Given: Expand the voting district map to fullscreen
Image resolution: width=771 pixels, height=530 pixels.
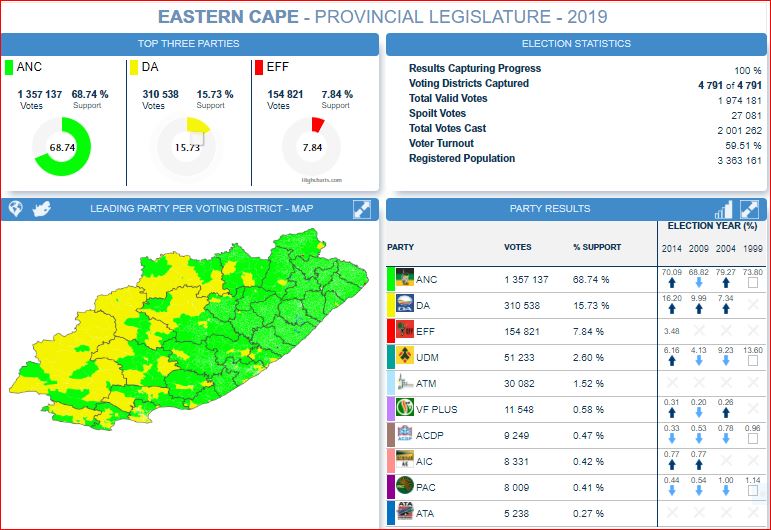Looking at the screenshot, I should pos(362,209).
